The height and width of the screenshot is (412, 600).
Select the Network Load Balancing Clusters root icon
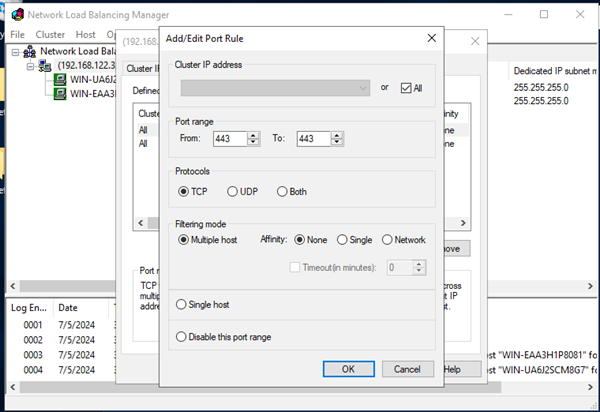pyautogui.click(x=29, y=52)
